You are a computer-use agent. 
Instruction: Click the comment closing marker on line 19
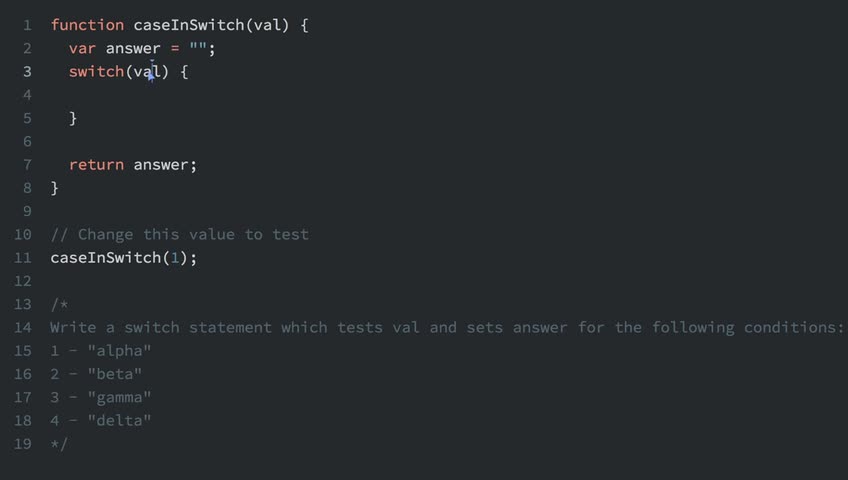point(59,444)
